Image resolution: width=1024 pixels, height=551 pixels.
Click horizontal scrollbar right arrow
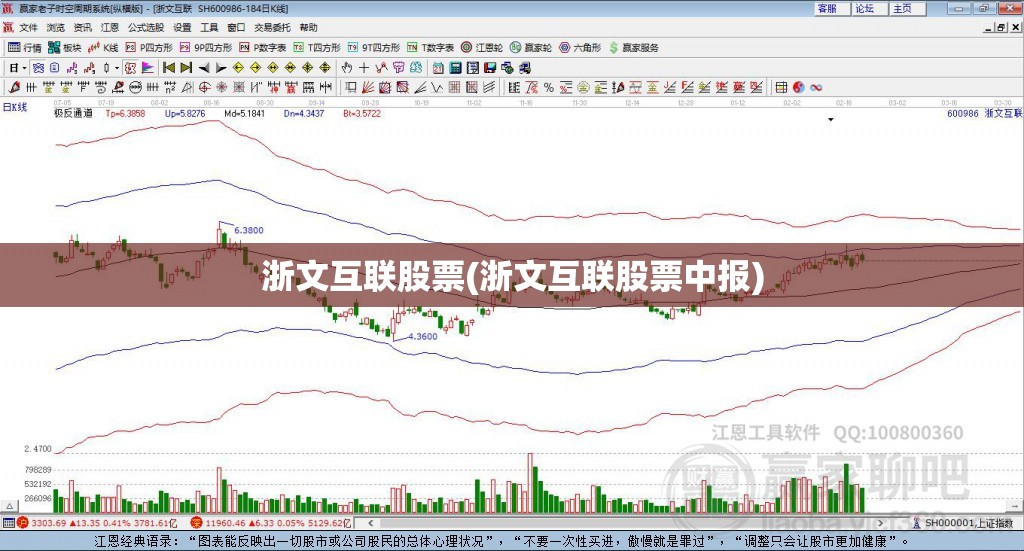click(x=880, y=523)
